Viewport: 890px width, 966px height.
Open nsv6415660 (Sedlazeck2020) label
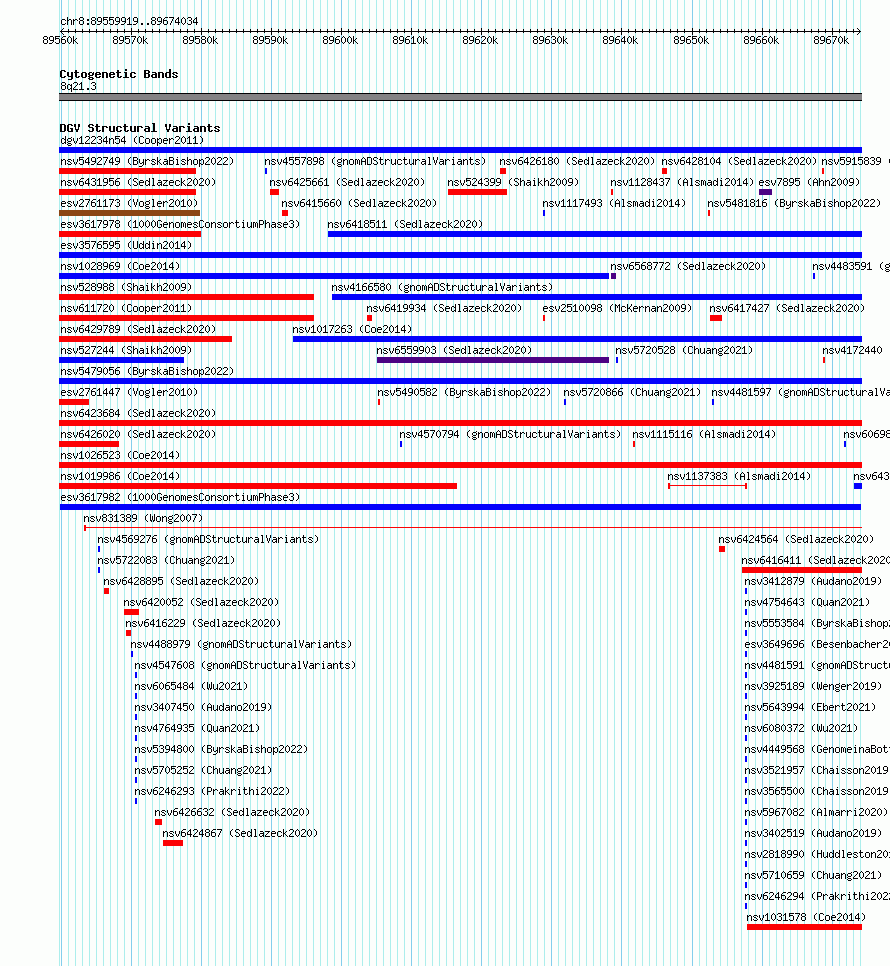tap(359, 203)
